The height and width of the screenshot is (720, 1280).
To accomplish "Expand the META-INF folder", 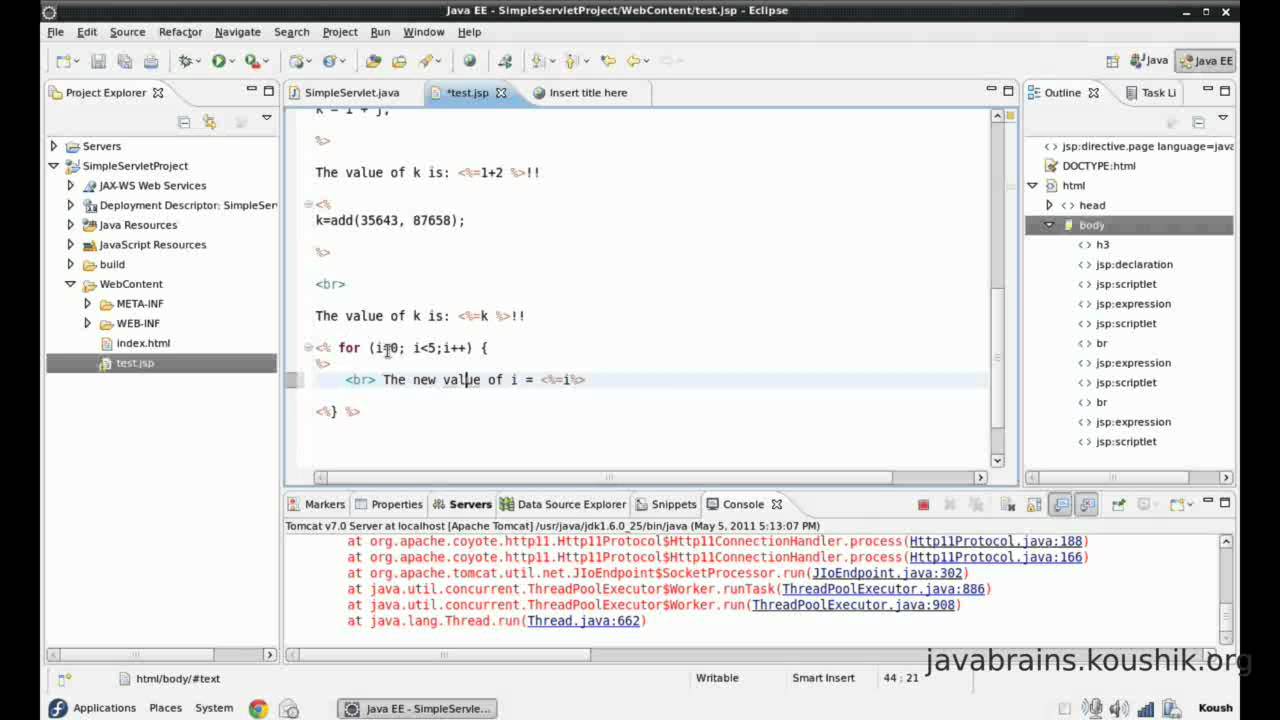I will pyautogui.click(x=87, y=304).
